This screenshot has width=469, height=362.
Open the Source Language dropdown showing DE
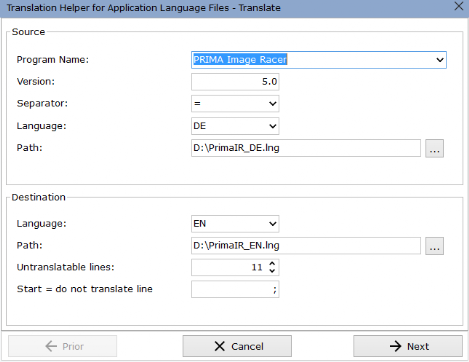pos(272,126)
